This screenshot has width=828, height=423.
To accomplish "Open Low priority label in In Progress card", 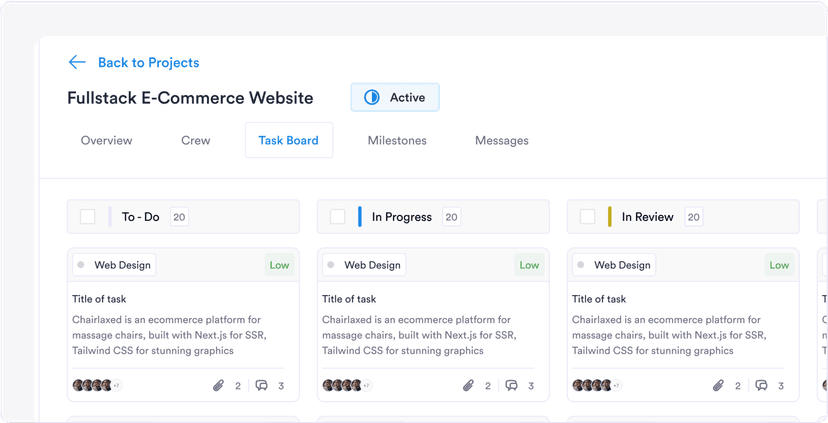I will coord(529,265).
